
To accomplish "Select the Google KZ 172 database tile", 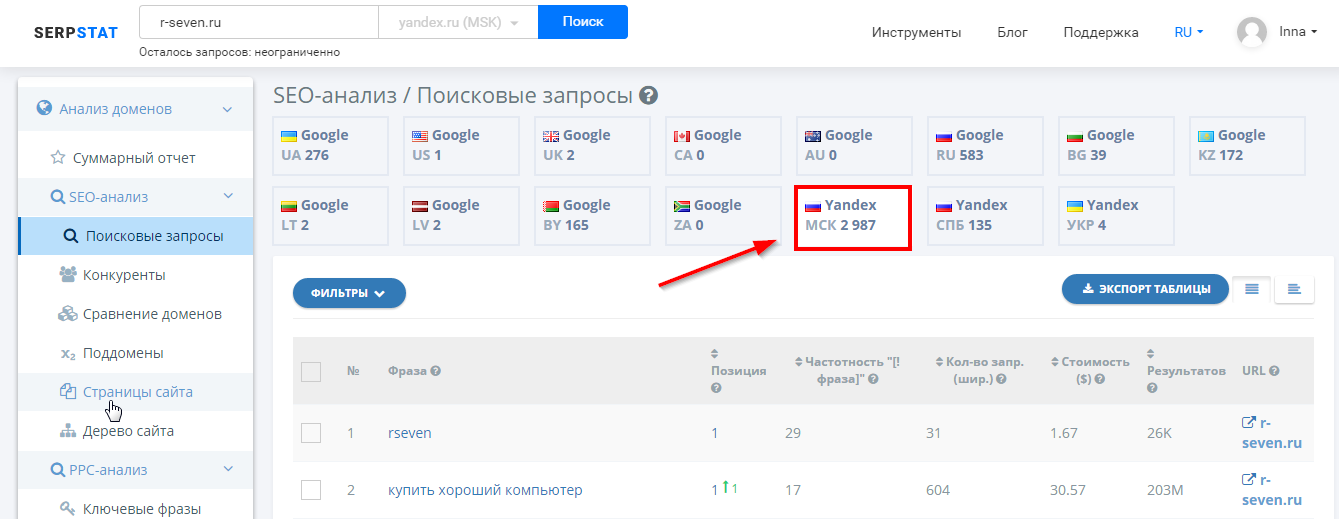I will point(1247,145).
